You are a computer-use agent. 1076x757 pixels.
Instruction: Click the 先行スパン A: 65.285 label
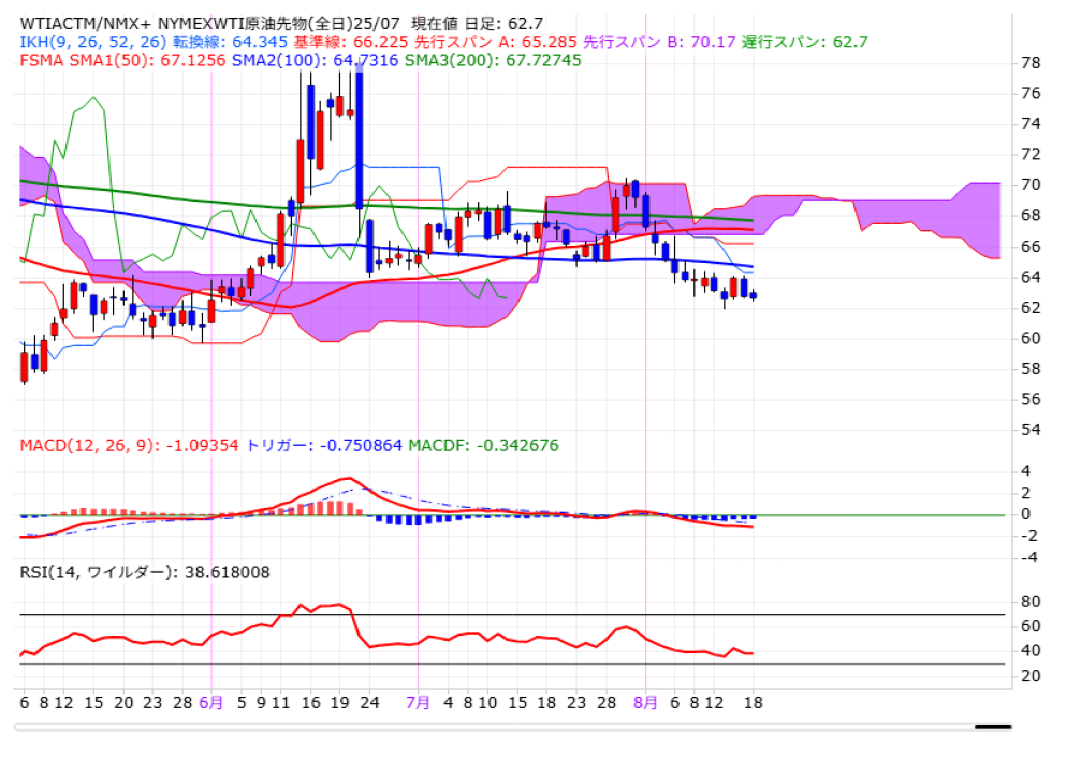(495, 42)
